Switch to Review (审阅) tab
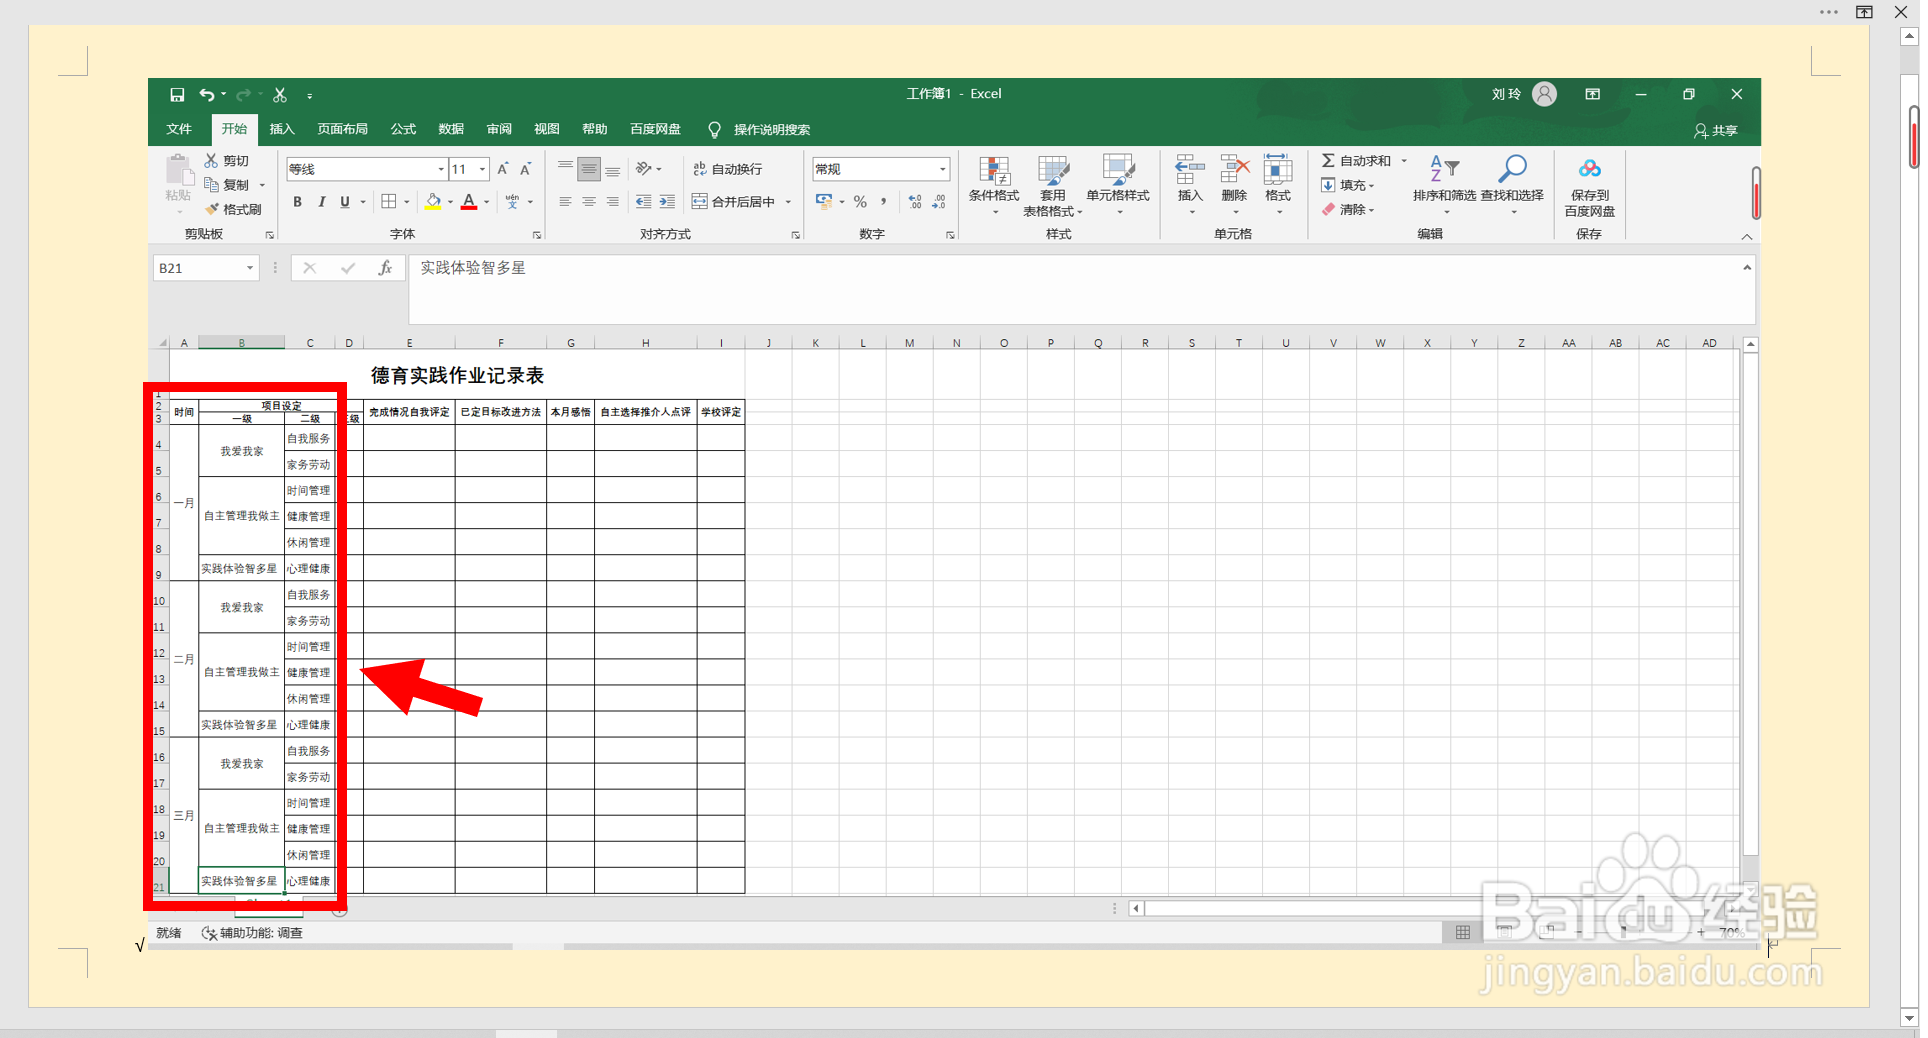1928x1038 pixels. (499, 129)
